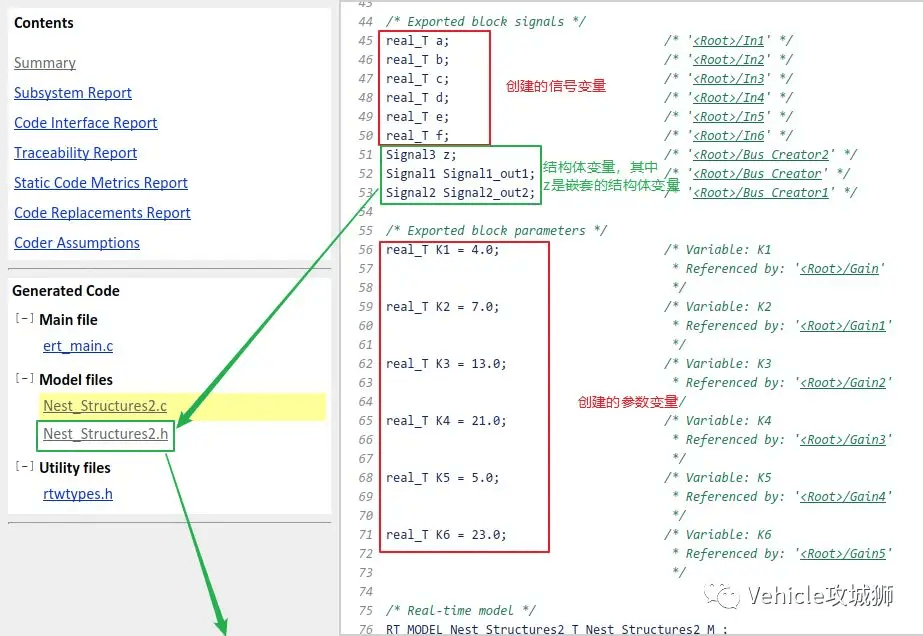Select the Nest_Structures2.c file link
923x636 pixels.
pyautogui.click(x=105, y=406)
